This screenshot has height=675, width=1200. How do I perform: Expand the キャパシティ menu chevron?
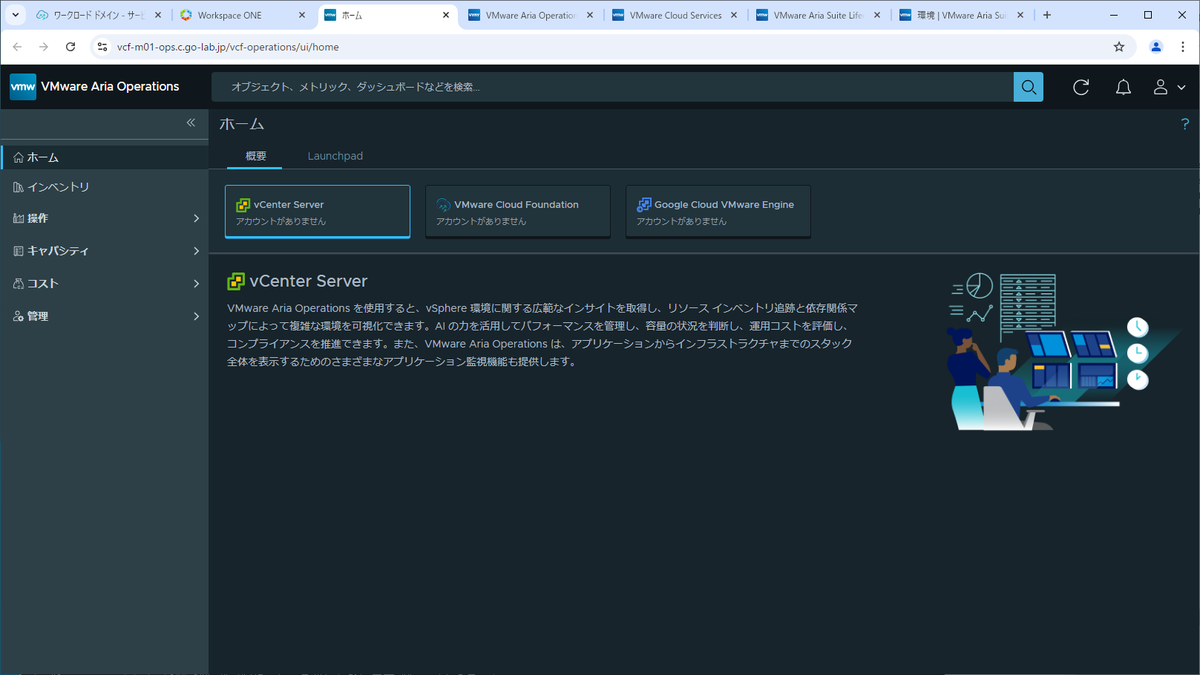point(196,251)
